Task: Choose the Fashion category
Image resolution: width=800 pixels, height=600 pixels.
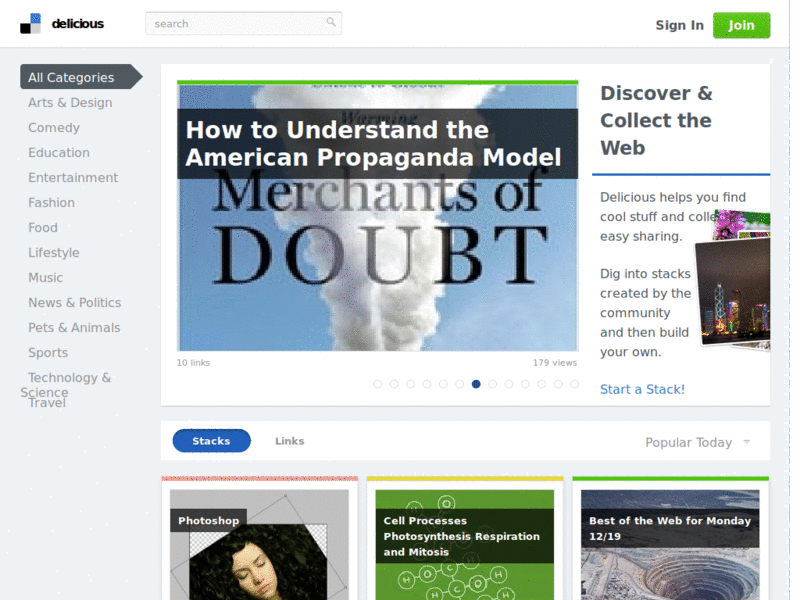Action: click(51, 203)
